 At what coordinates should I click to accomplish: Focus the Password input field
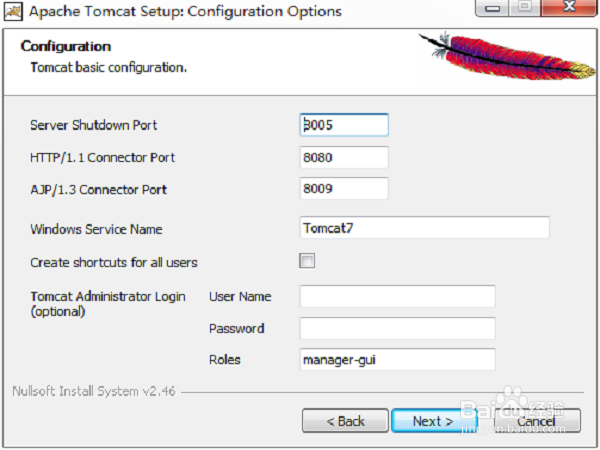(x=397, y=328)
